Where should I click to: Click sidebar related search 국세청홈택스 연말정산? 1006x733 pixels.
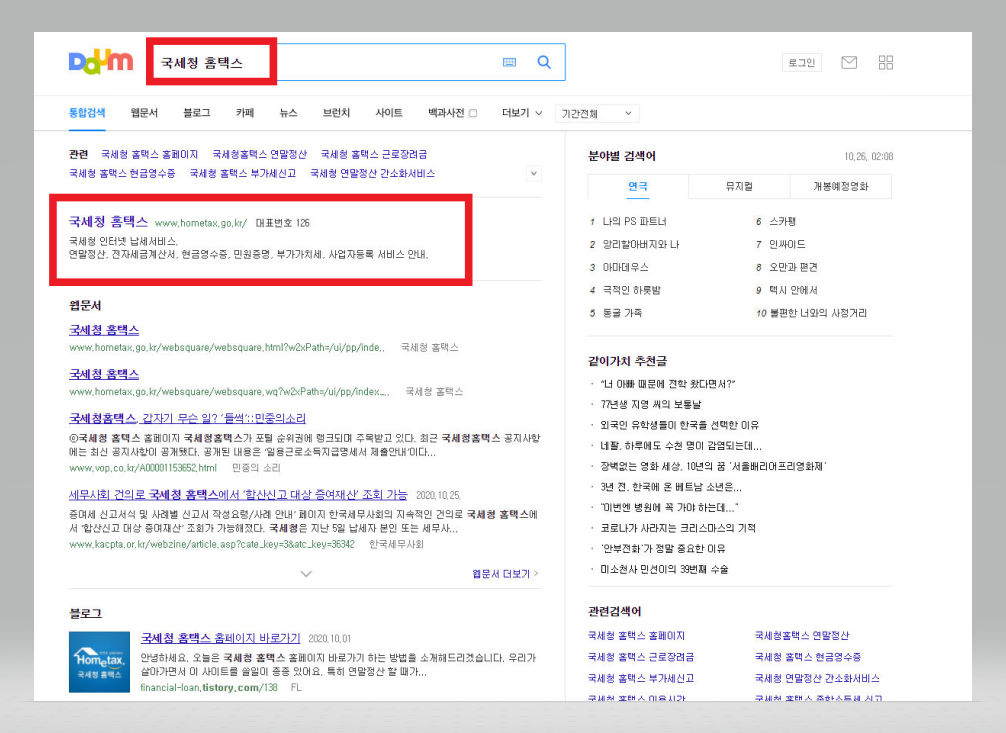point(802,635)
